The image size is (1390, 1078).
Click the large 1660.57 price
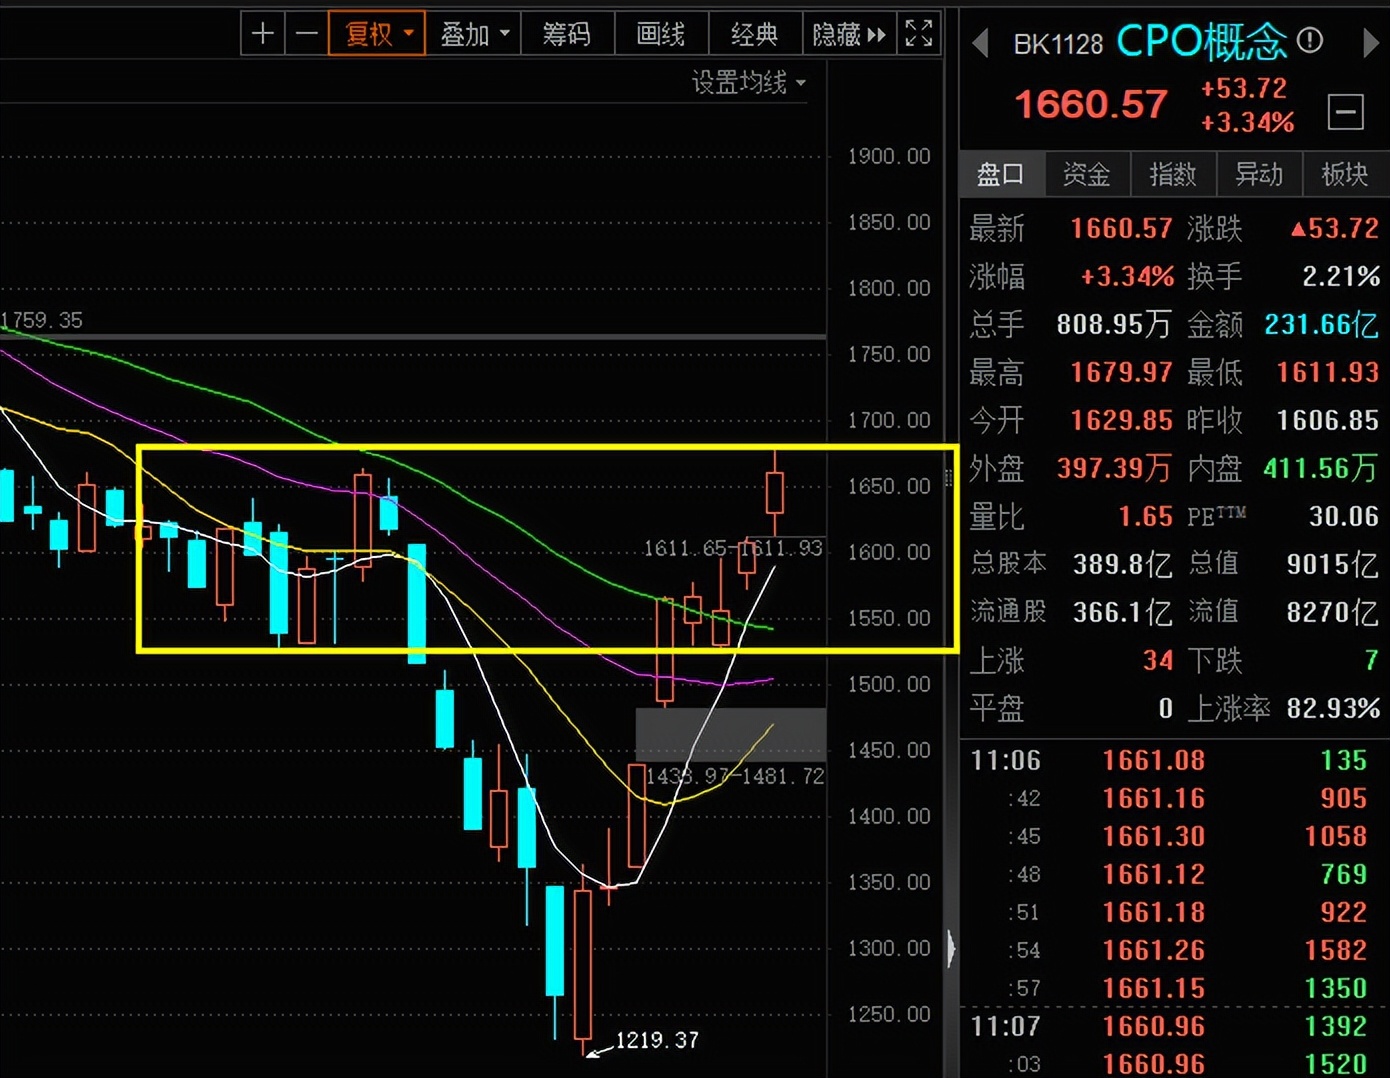click(1091, 104)
